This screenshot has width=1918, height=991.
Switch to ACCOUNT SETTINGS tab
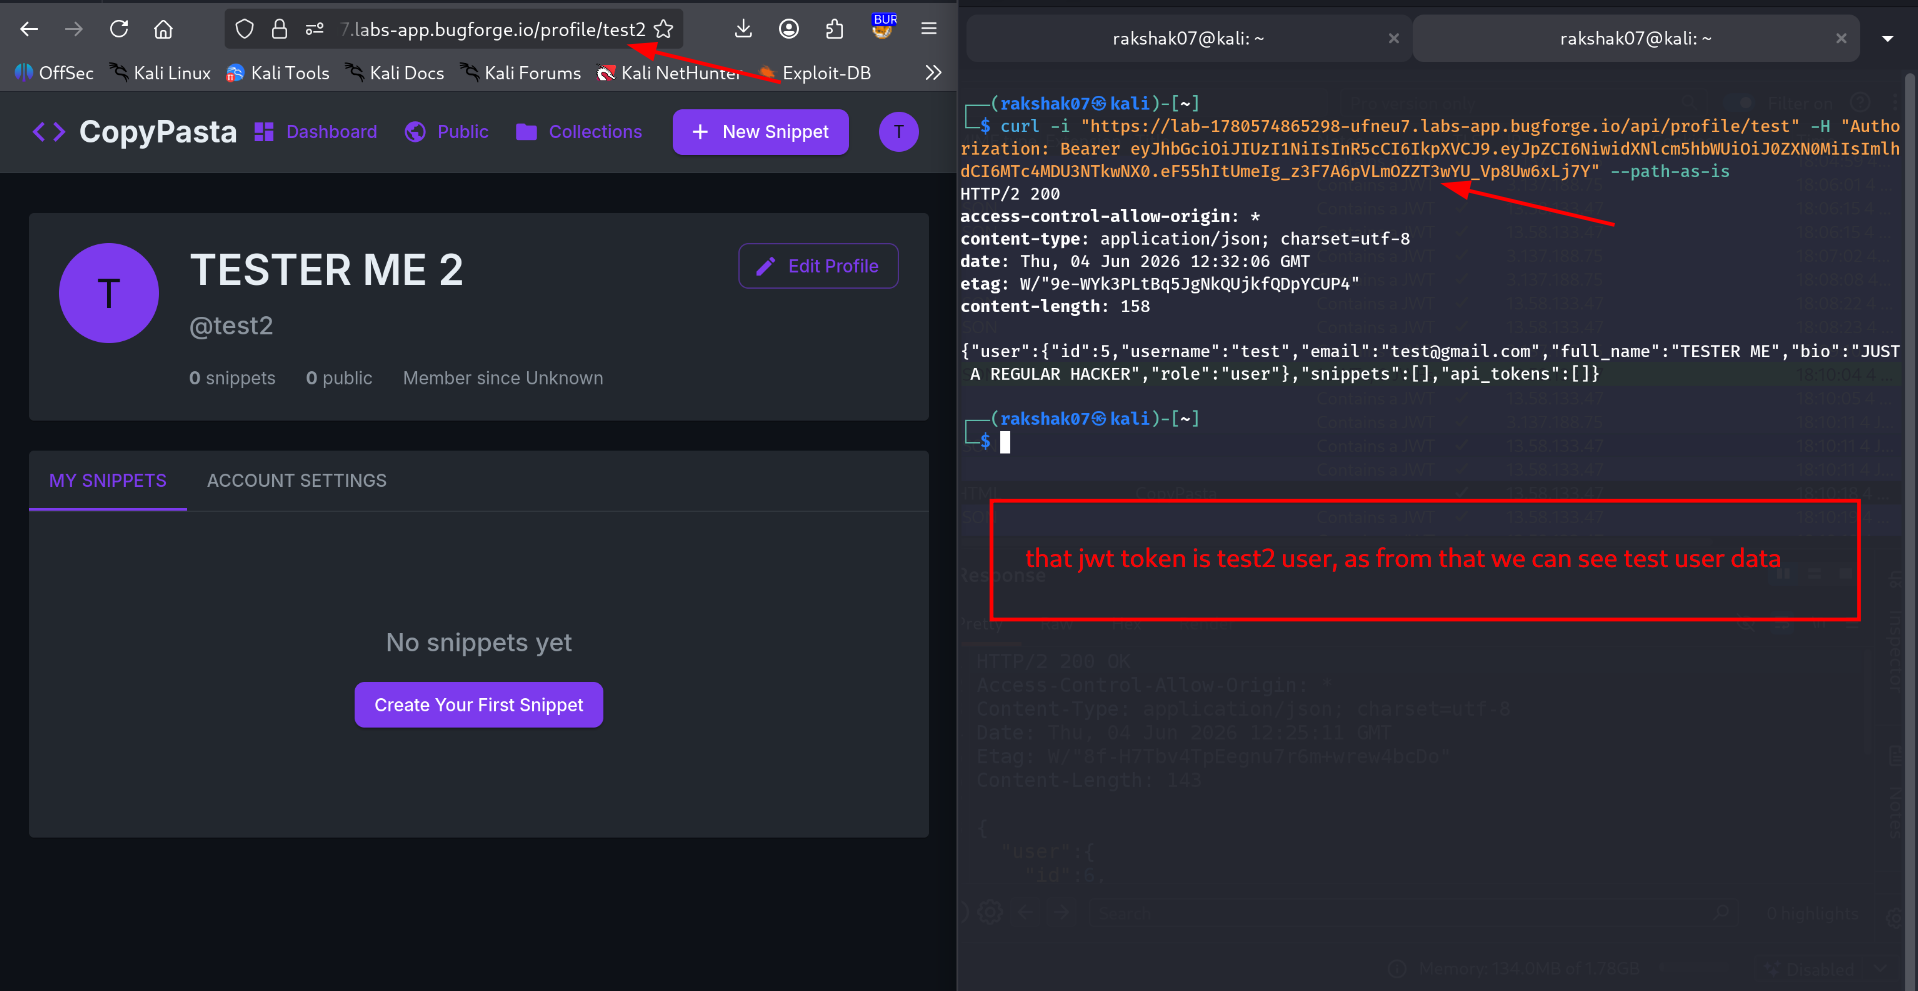tap(297, 481)
